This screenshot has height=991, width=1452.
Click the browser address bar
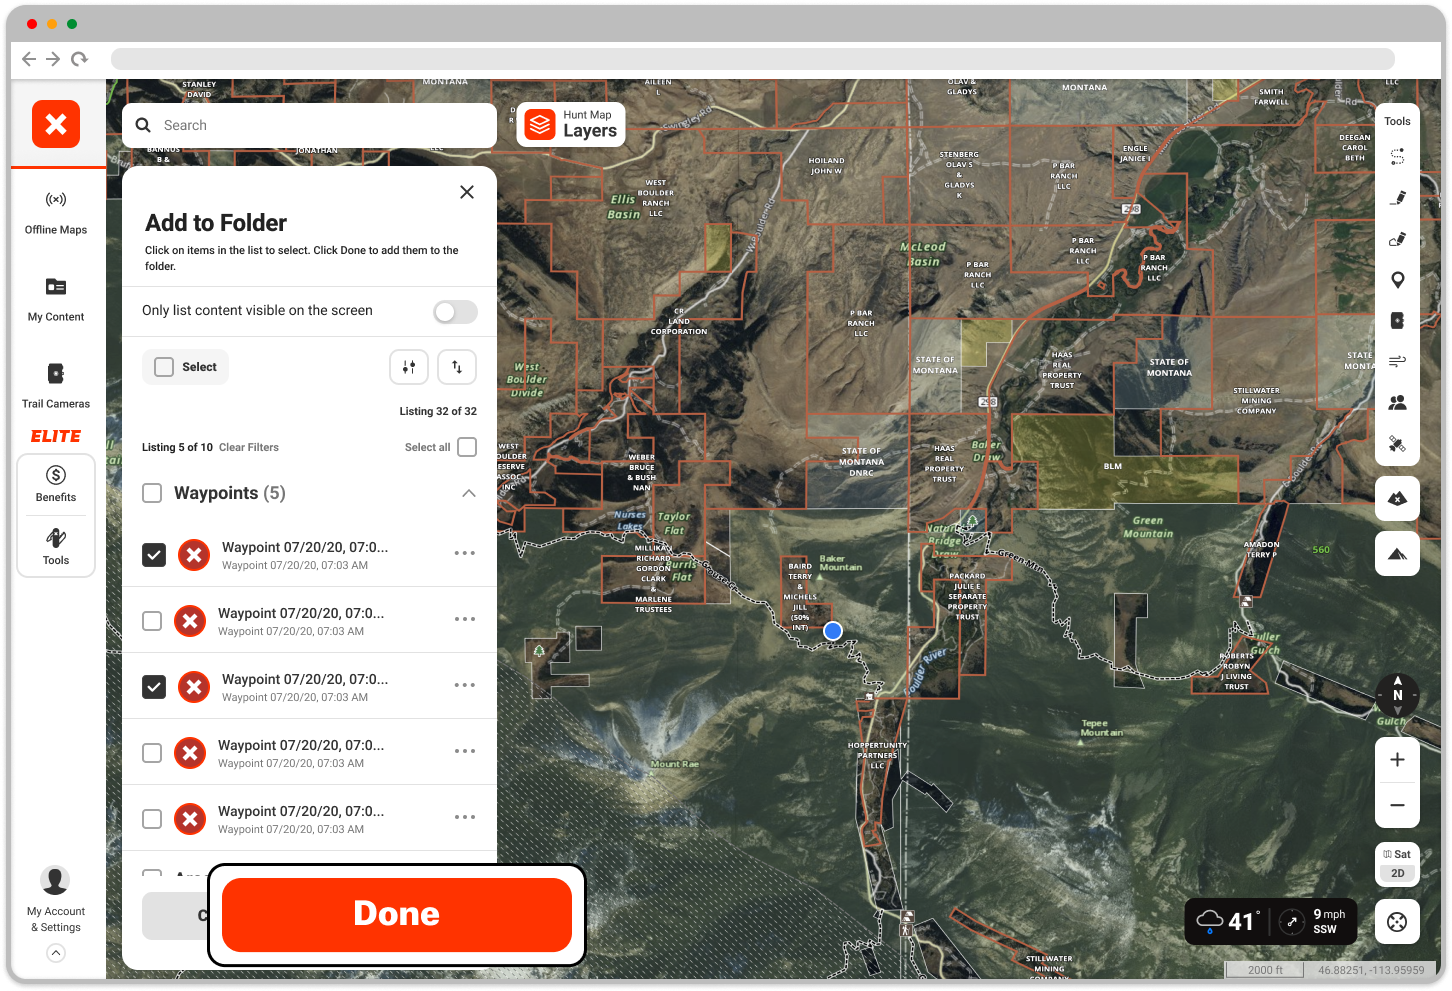pyautogui.click(x=753, y=59)
